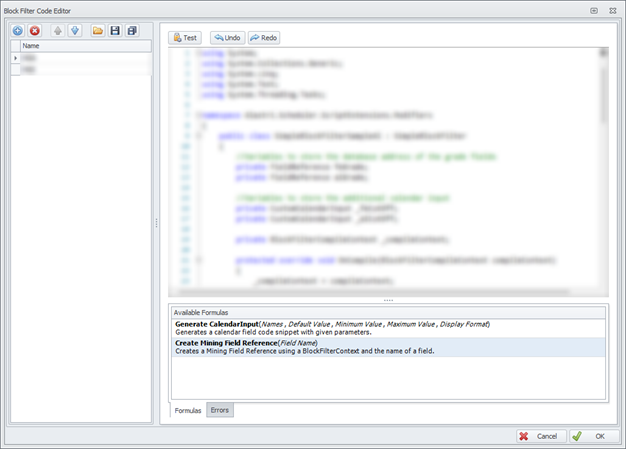
Task: Switch to the Formulas tab
Action: tap(188, 410)
